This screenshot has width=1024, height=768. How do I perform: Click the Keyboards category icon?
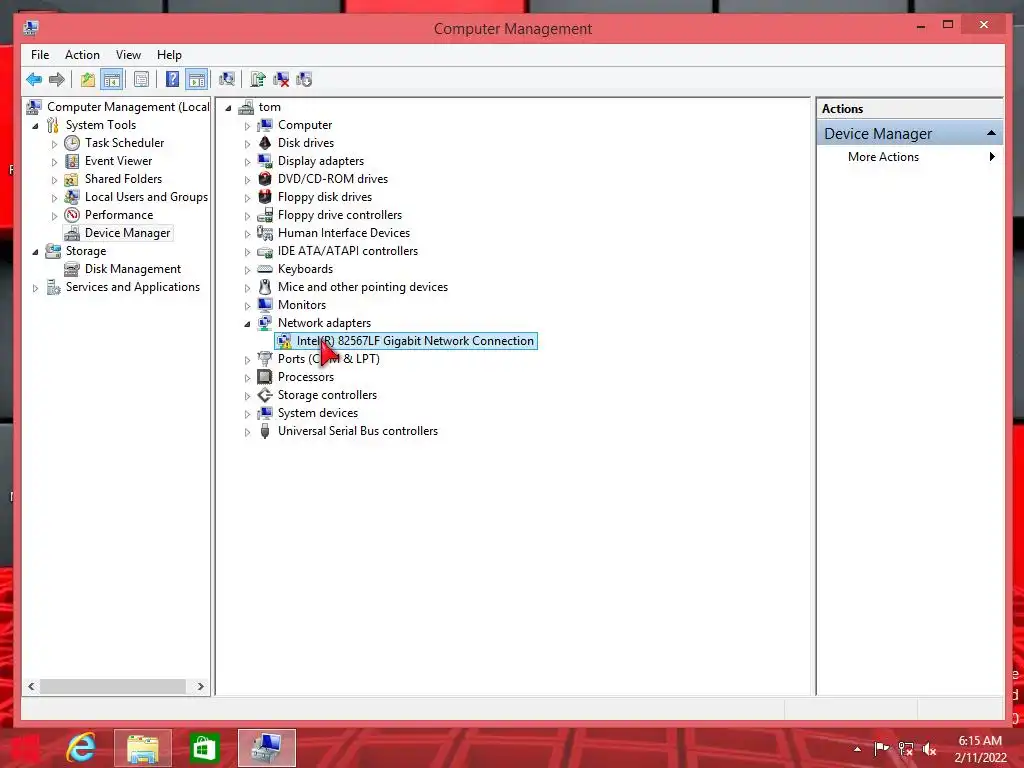click(264, 268)
